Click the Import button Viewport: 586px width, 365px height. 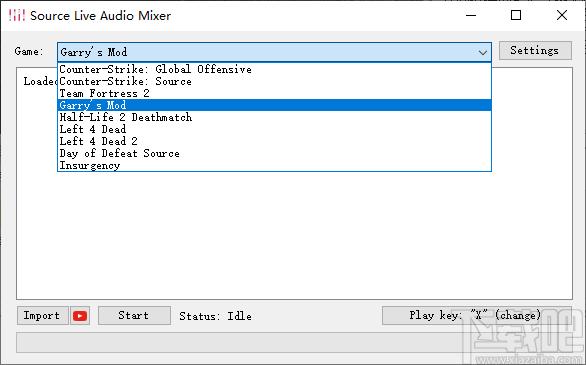43,316
